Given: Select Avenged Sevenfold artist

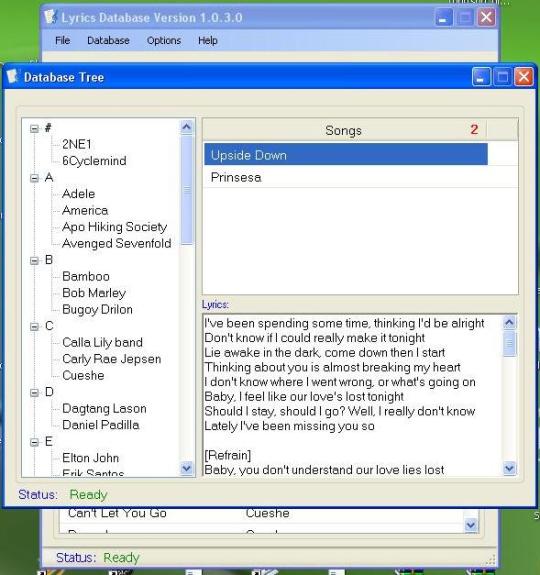Looking at the screenshot, I should click(117, 243).
